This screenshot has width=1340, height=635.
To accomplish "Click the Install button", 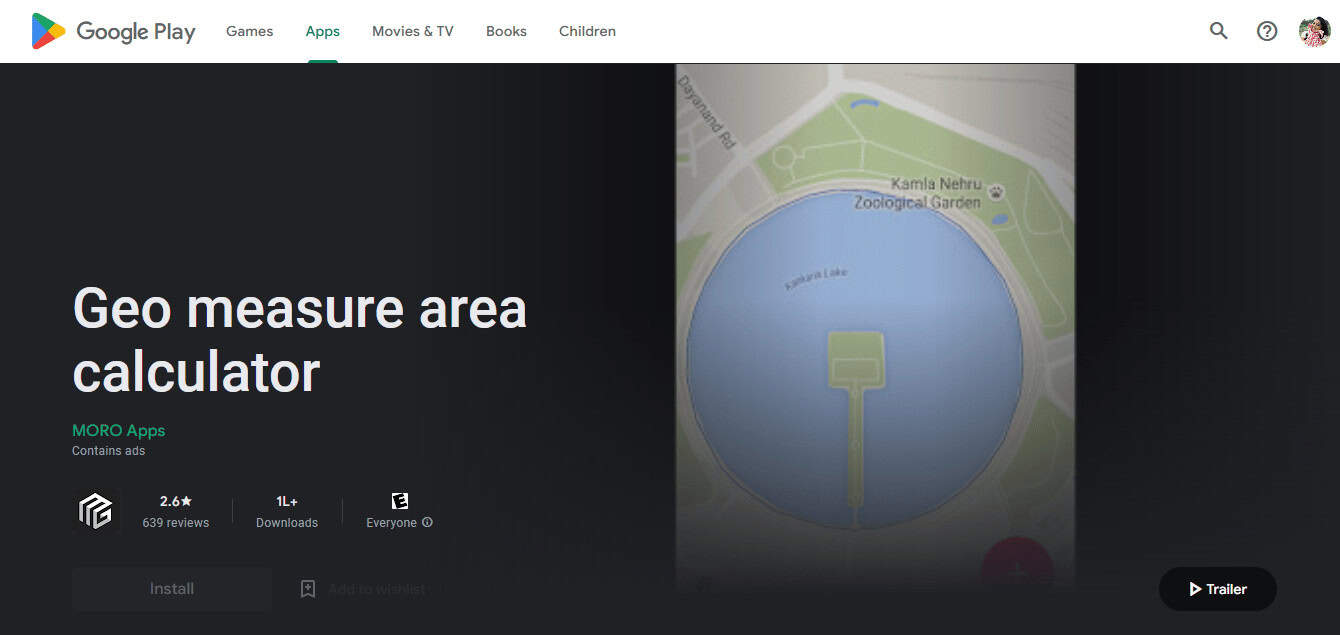I will 172,589.
